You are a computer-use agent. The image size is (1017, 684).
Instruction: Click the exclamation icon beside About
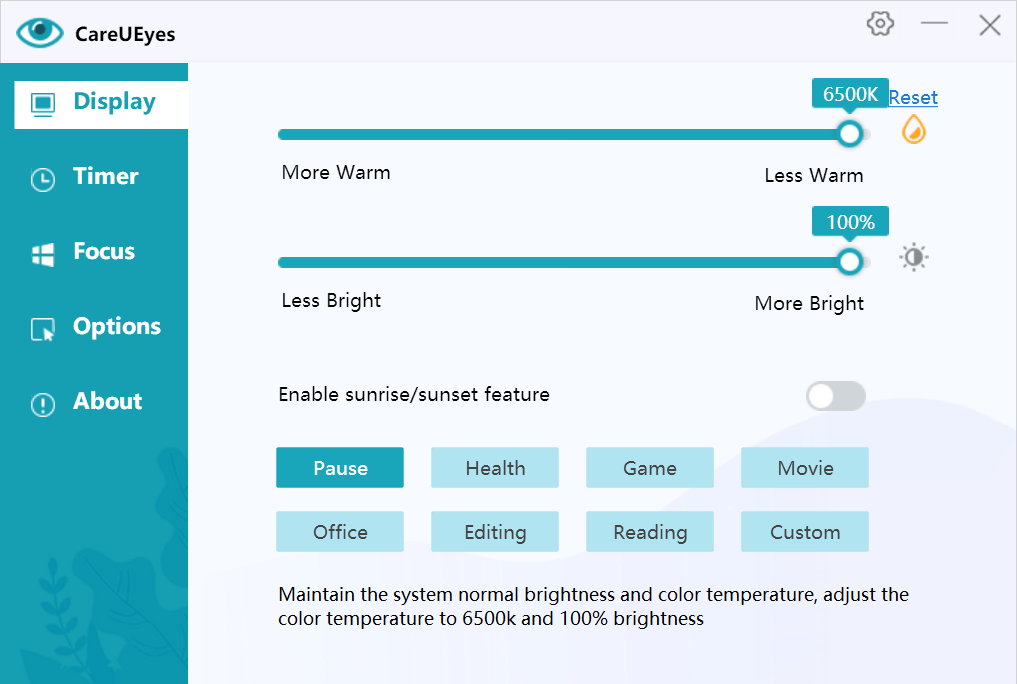43,404
